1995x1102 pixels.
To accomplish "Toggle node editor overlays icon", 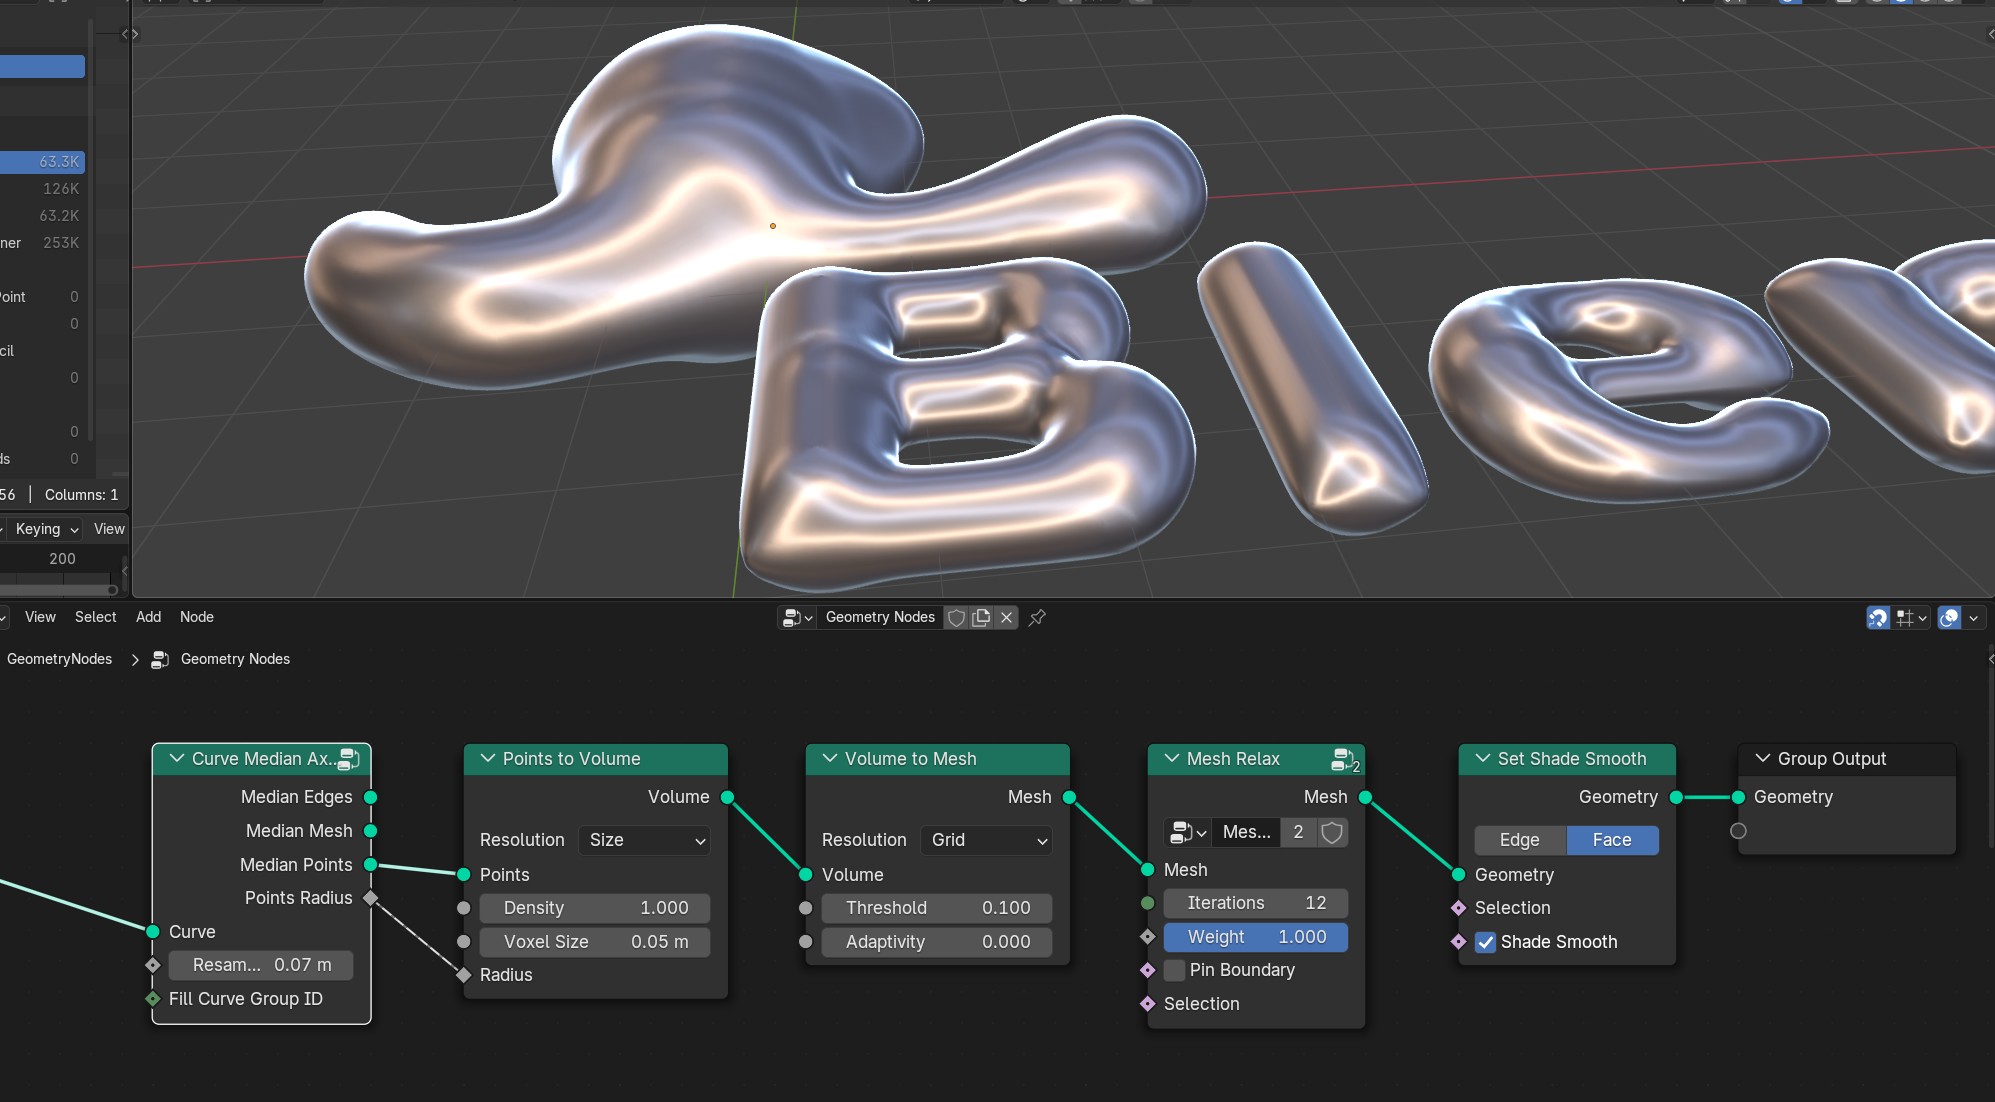I will [x=1949, y=618].
